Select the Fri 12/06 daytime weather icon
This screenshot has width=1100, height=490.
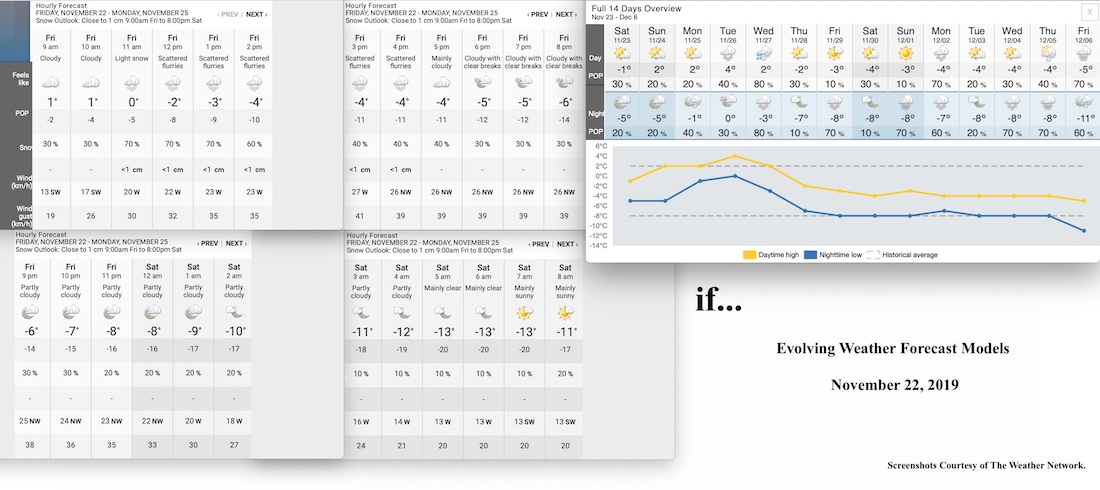[x=1084, y=53]
